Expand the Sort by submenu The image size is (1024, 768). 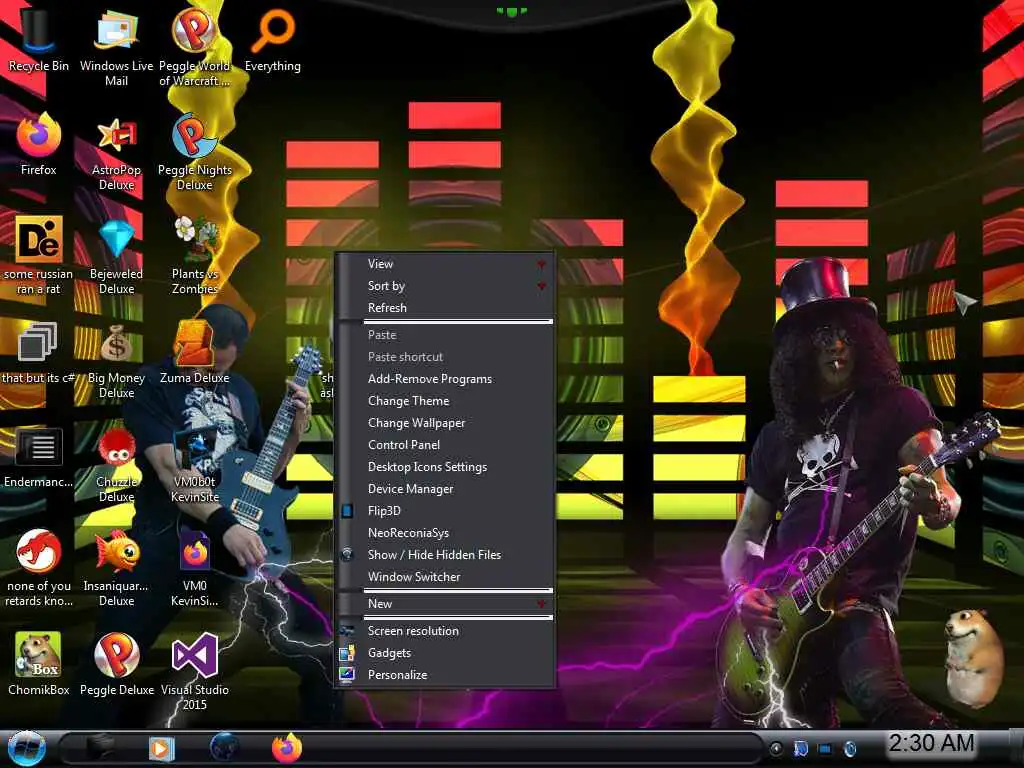coord(446,286)
